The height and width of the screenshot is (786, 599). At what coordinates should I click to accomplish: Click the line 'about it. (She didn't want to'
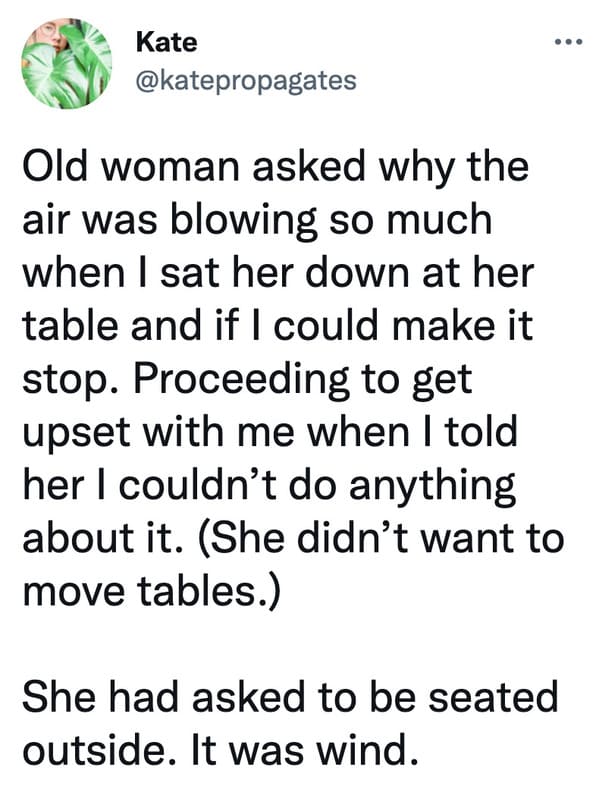point(293,540)
